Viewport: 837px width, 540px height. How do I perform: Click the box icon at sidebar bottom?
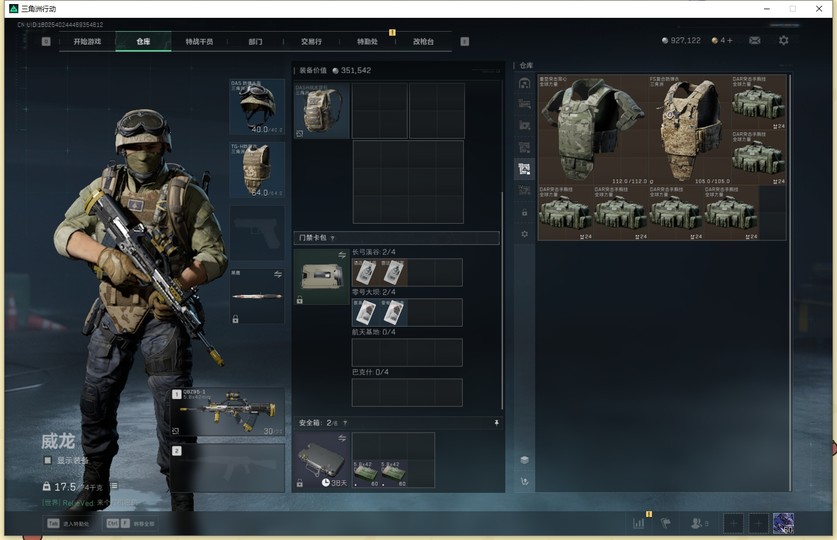click(524, 460)
